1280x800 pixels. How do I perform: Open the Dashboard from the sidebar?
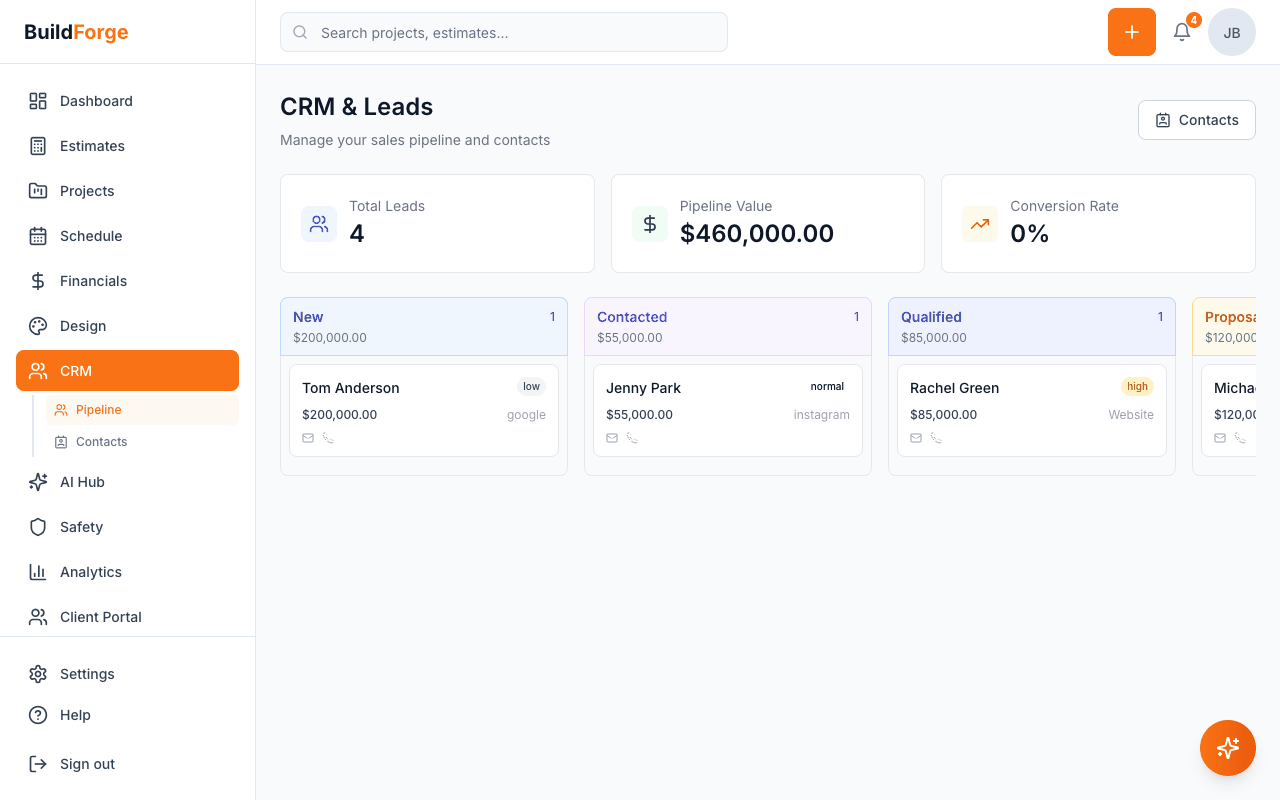pos(95,101)
